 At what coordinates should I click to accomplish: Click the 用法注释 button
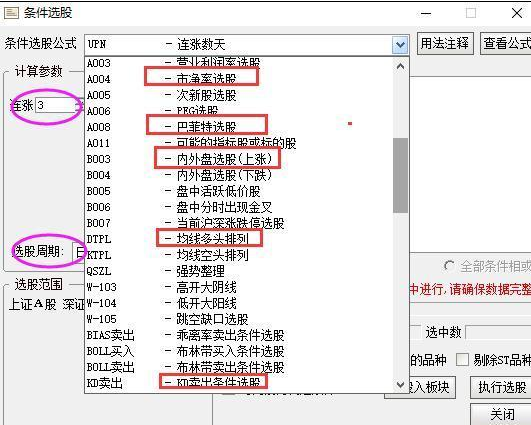[x=445, y=43]
